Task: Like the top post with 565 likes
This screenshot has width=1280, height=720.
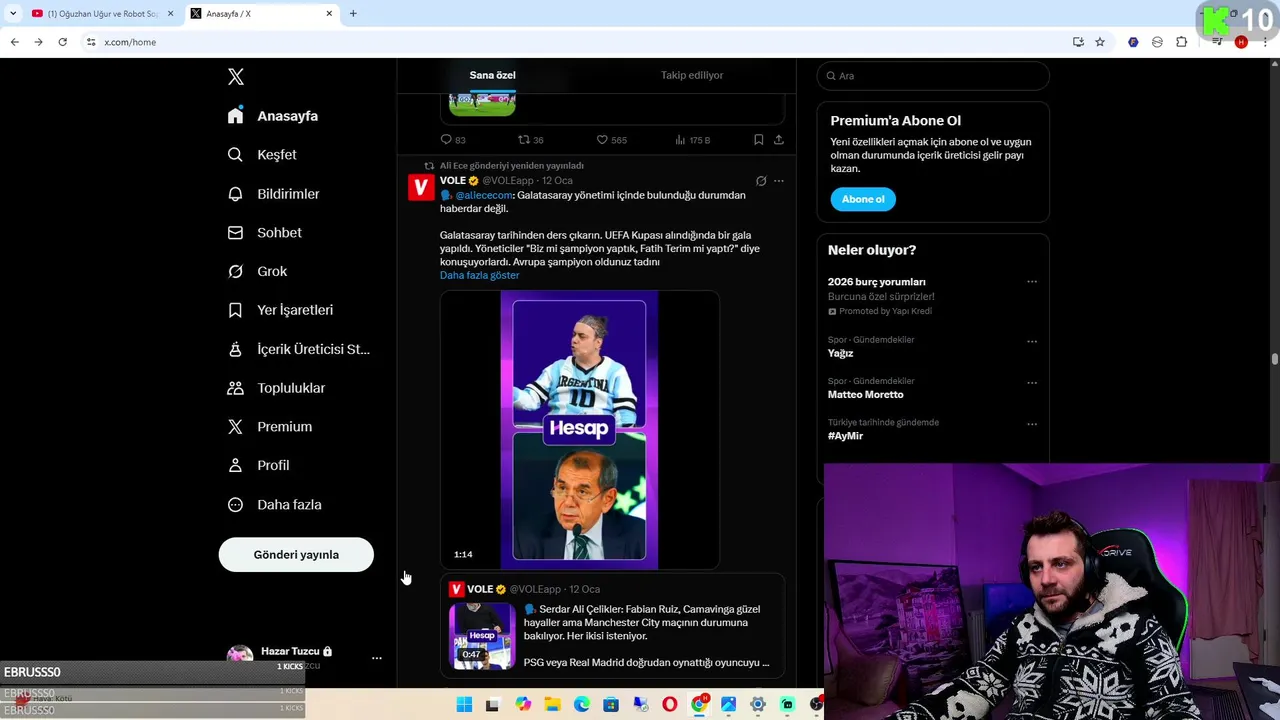Action: [611, 140]
